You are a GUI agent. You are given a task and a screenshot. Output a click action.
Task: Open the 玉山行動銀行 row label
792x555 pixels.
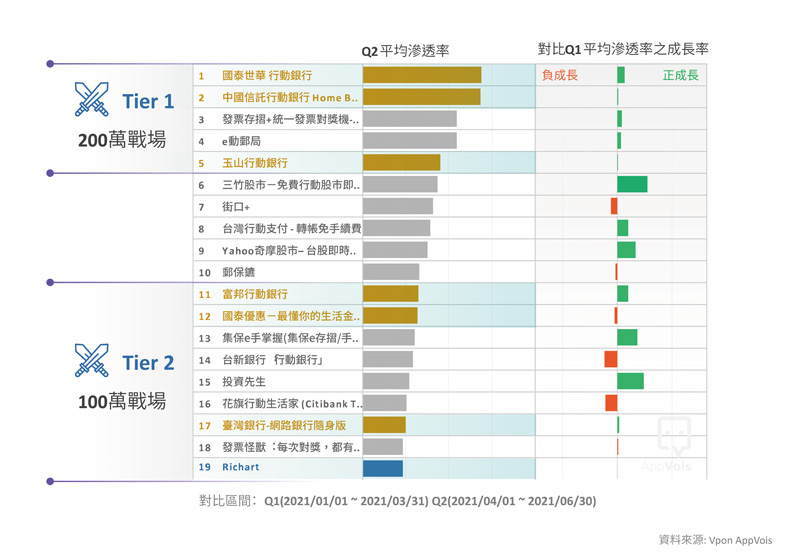(x=255, y=163)
